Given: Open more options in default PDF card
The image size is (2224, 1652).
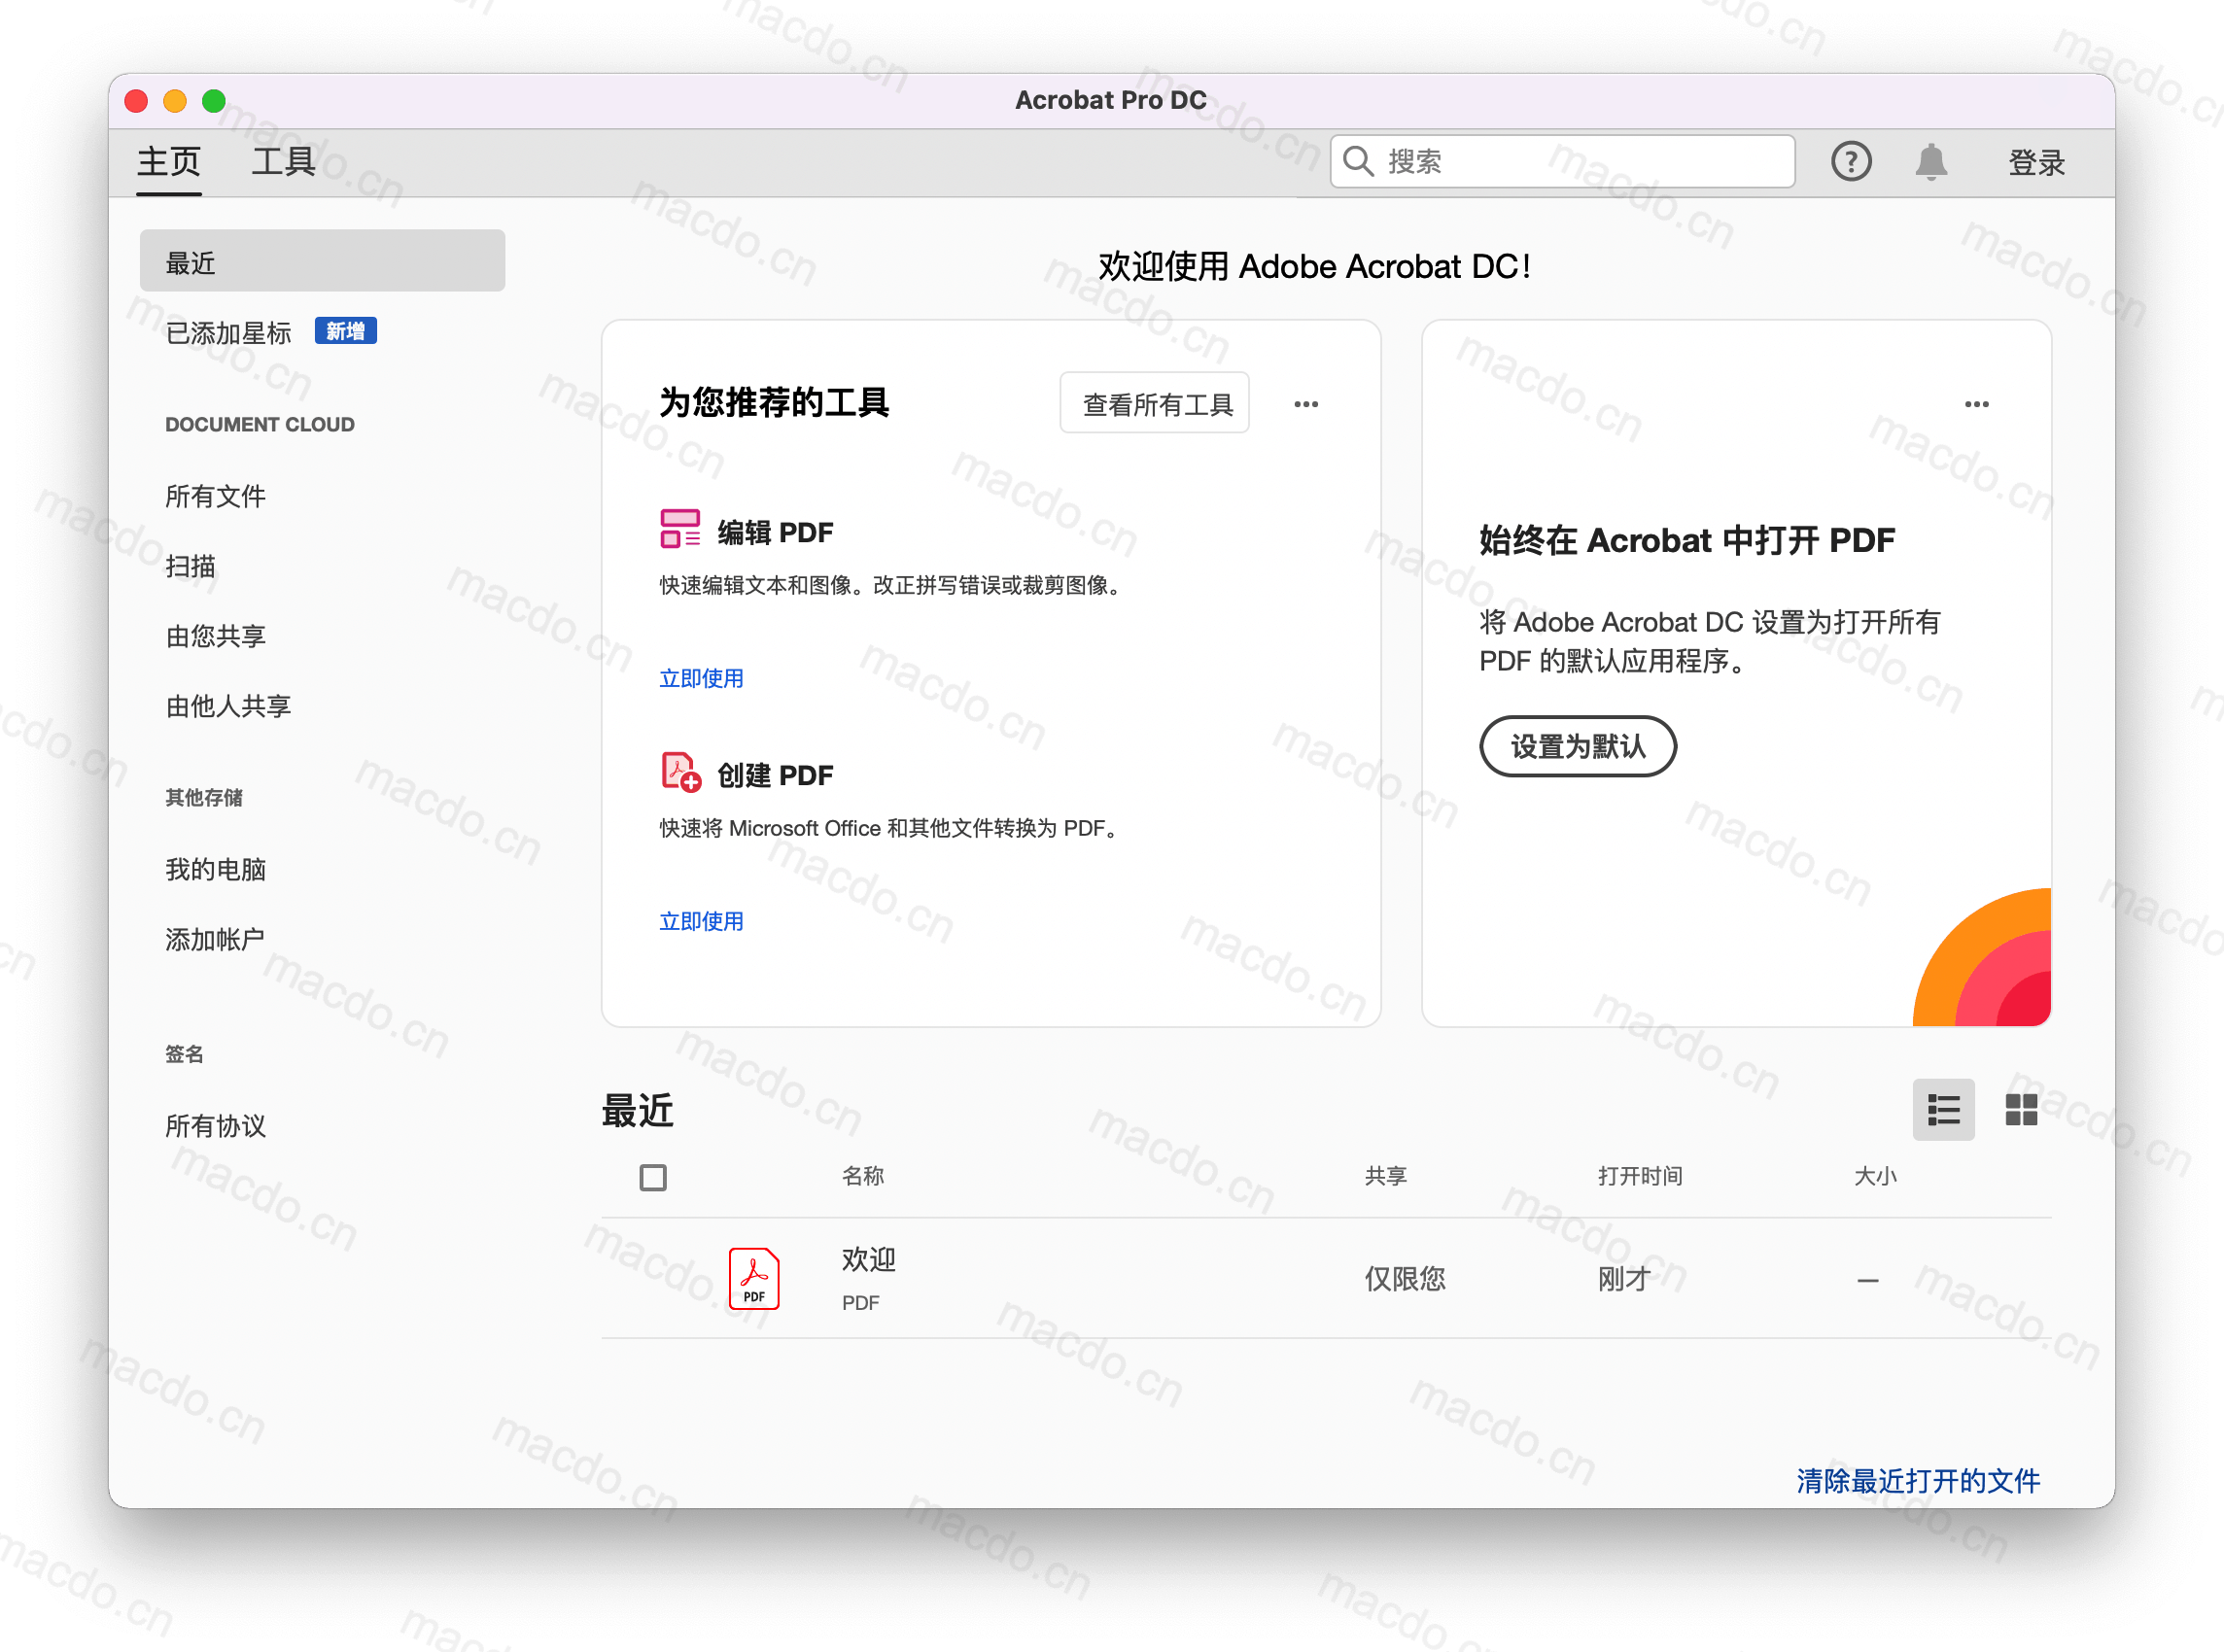Looking at the screenshot, I should 1976,404.
